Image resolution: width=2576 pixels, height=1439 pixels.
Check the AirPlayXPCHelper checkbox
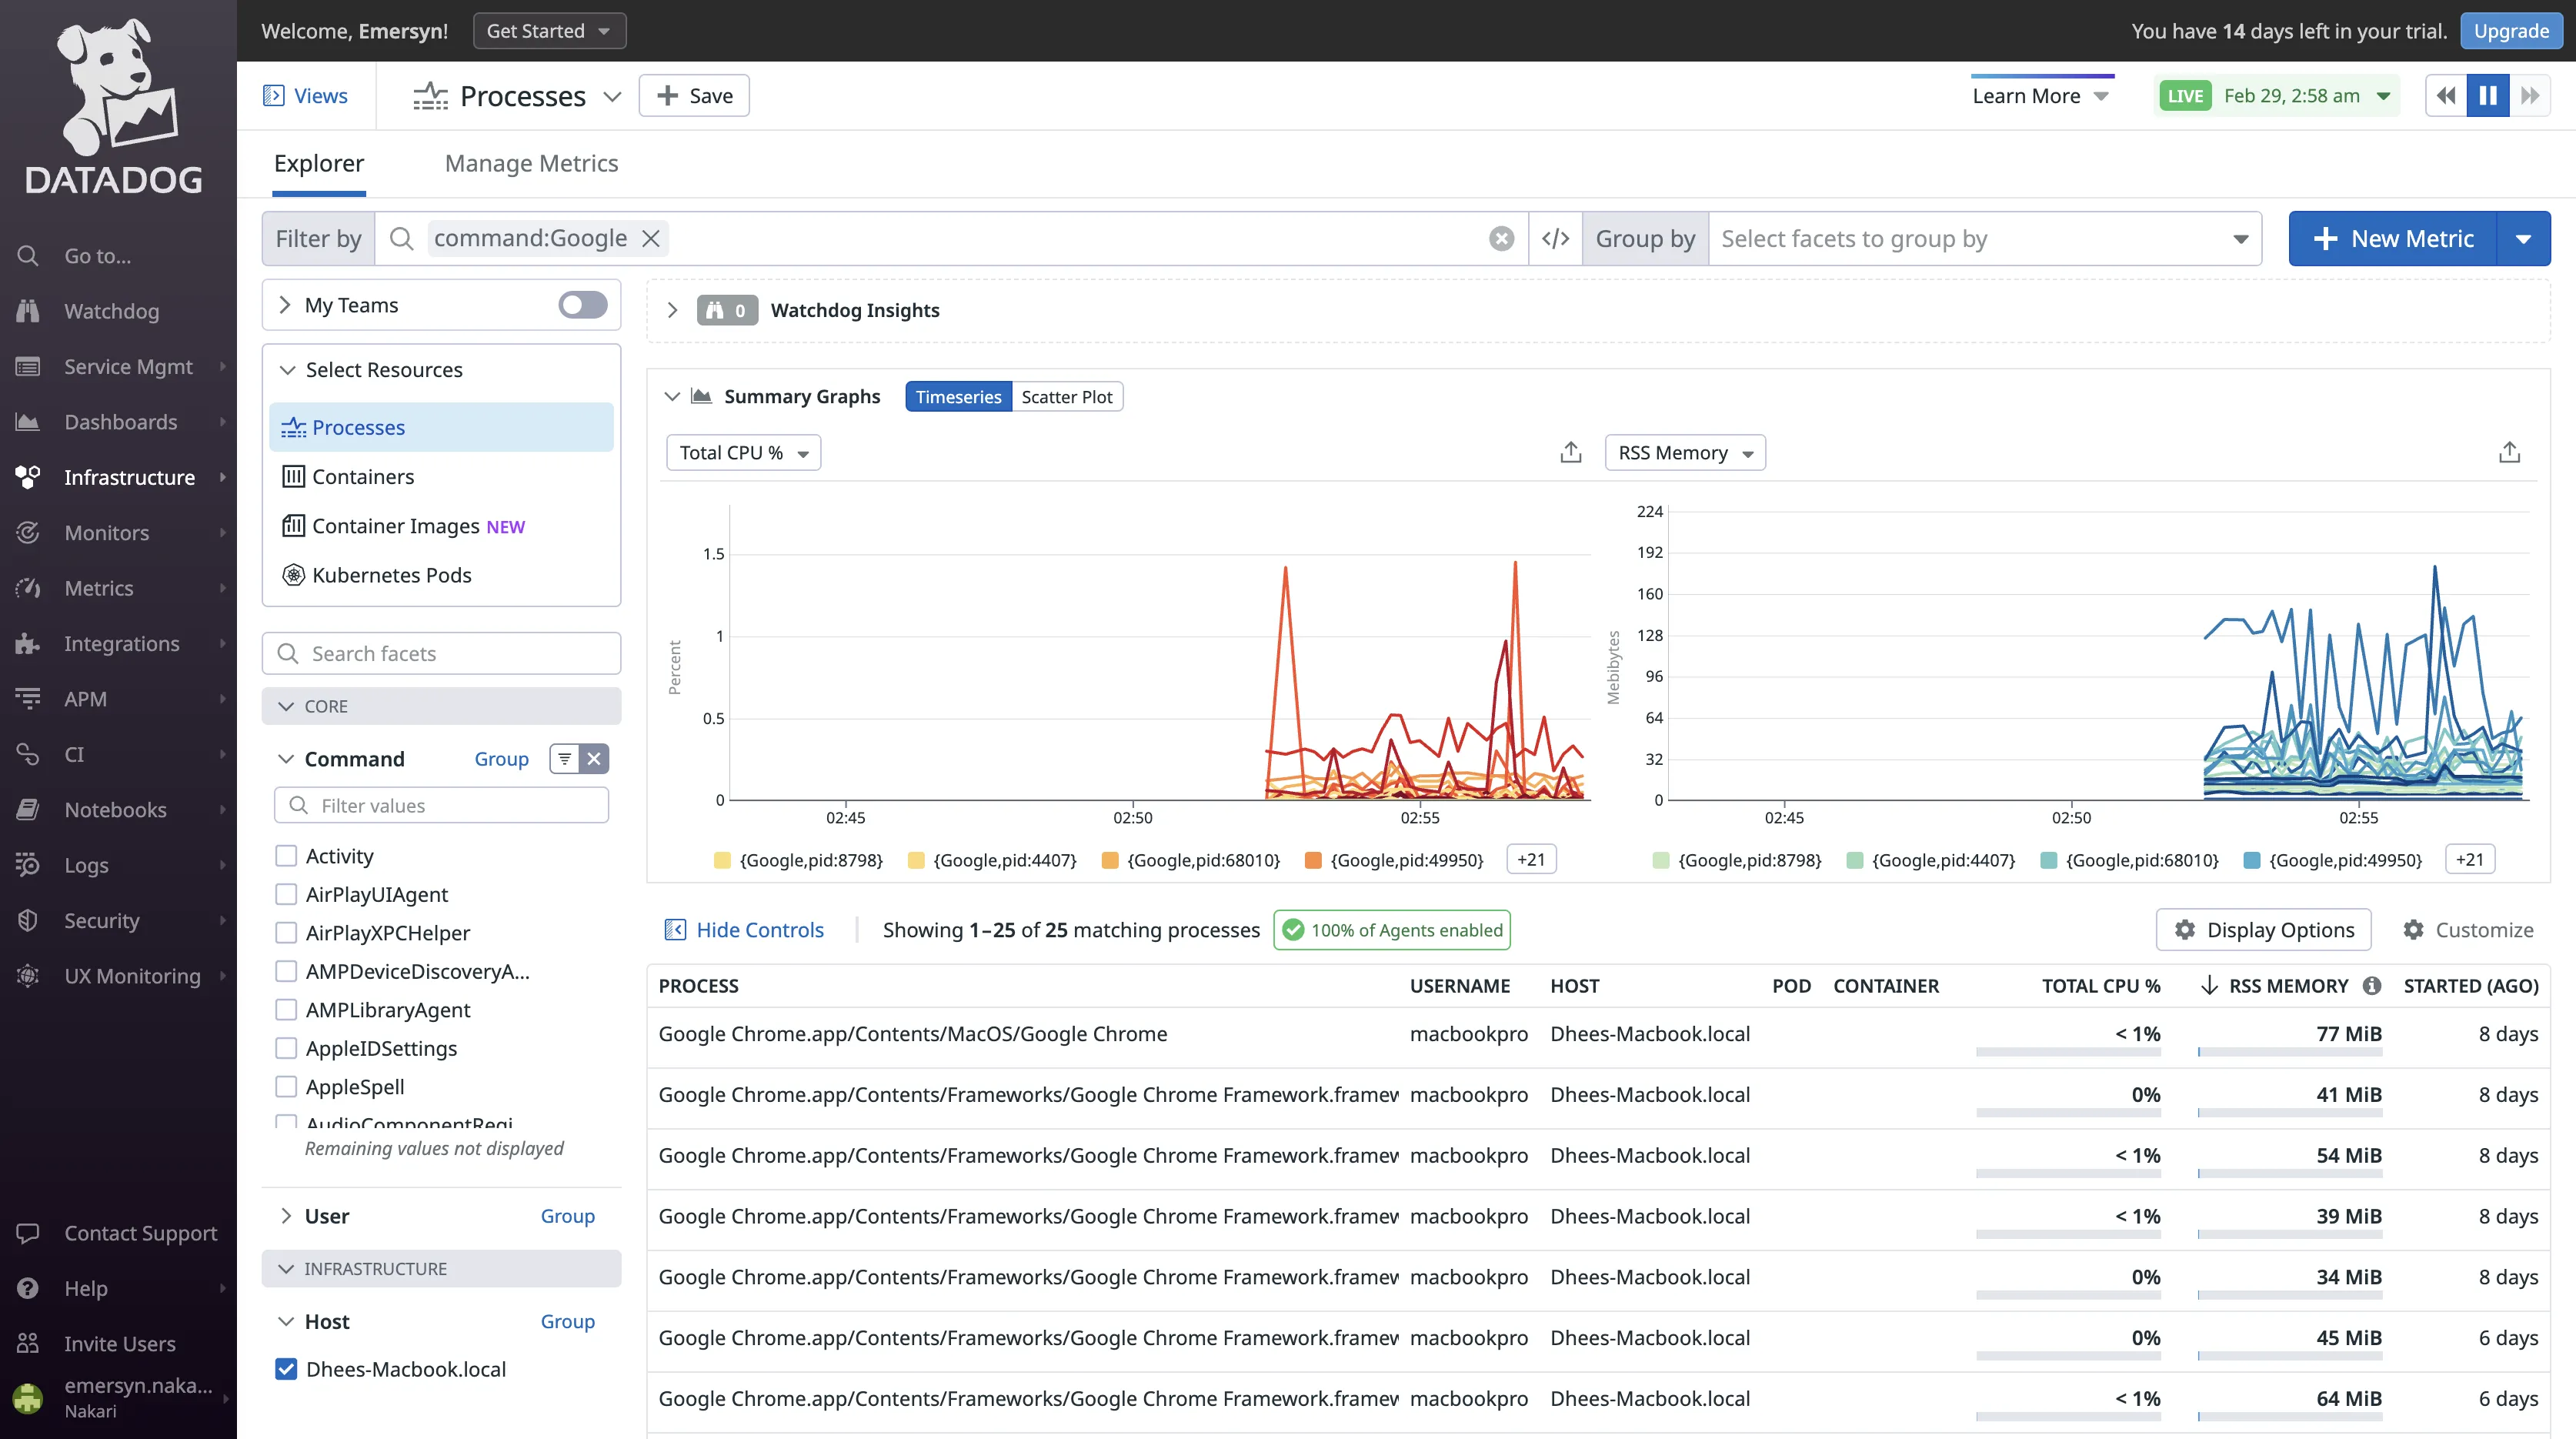pyautogui.click(x=286, y=933)
